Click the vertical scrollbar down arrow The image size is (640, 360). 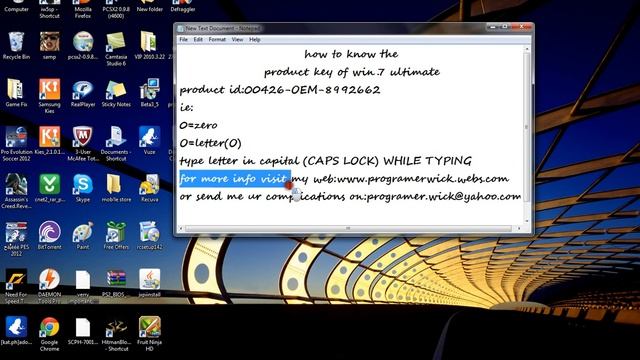(x=527, y=221)
